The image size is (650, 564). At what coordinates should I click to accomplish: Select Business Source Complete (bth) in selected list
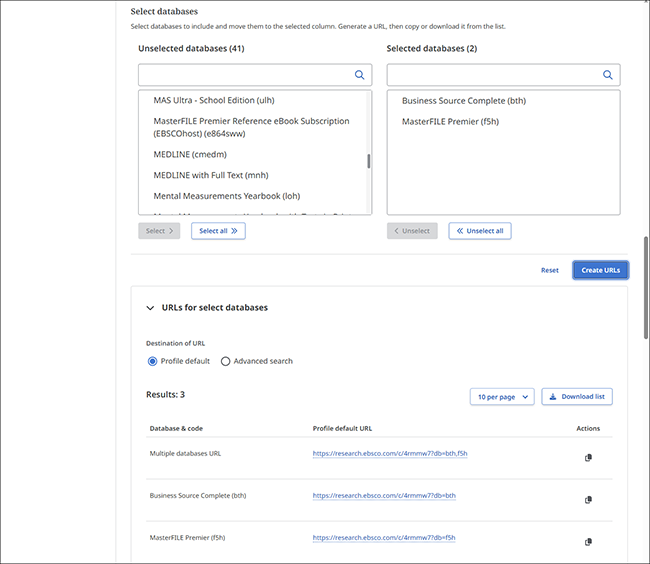pyautogui.click(x=464, y=101)
